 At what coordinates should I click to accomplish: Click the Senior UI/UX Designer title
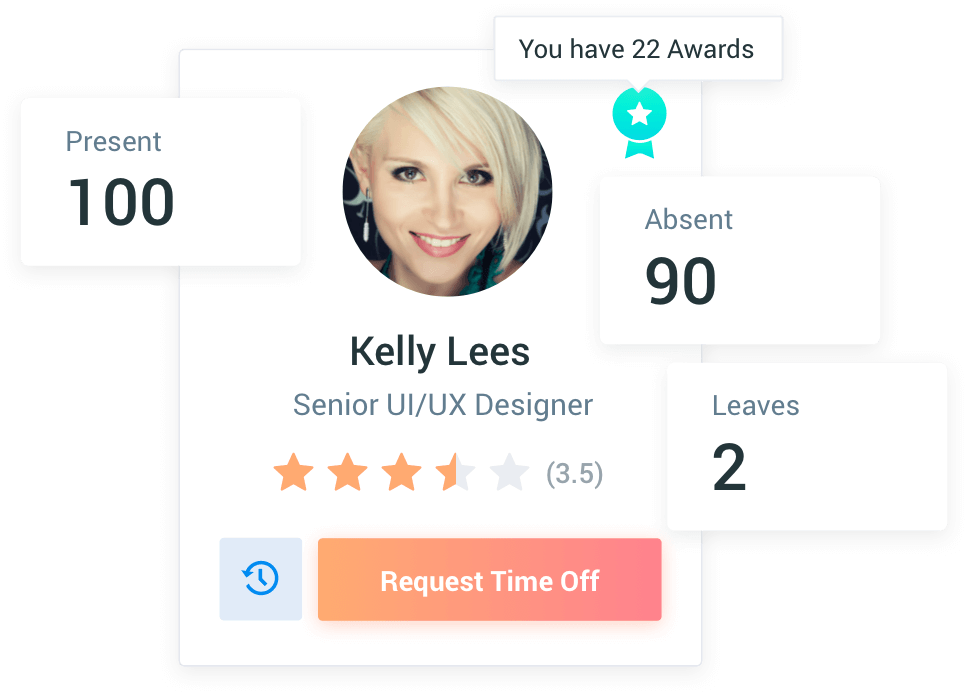pos(443,405)
